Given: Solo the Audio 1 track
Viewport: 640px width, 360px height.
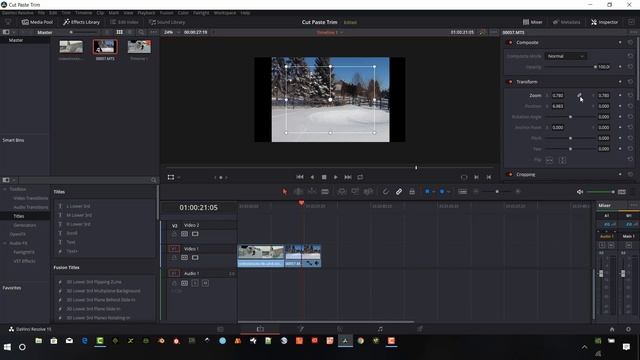Looking at the screenshot, I should click(x=195, y=283).
